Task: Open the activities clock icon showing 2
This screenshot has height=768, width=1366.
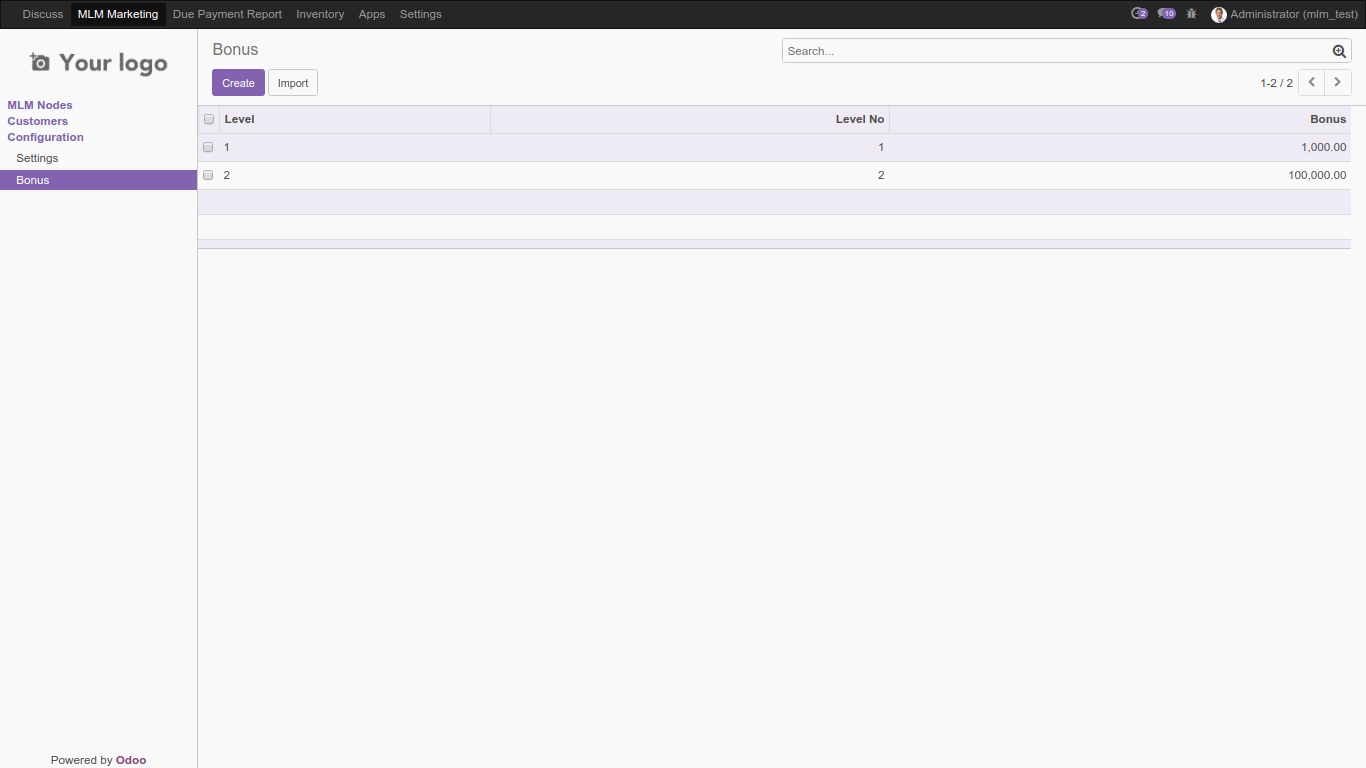Action: click(x=1139, y=13)
